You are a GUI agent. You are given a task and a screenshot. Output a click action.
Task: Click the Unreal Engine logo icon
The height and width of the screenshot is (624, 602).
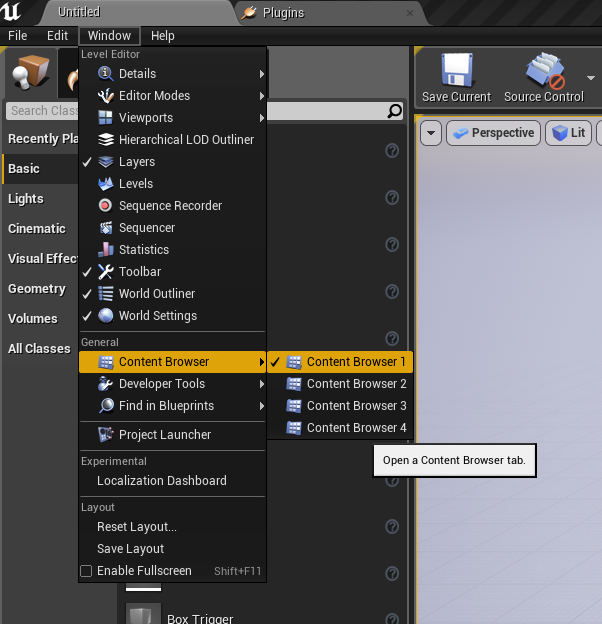tap(11, 11)
